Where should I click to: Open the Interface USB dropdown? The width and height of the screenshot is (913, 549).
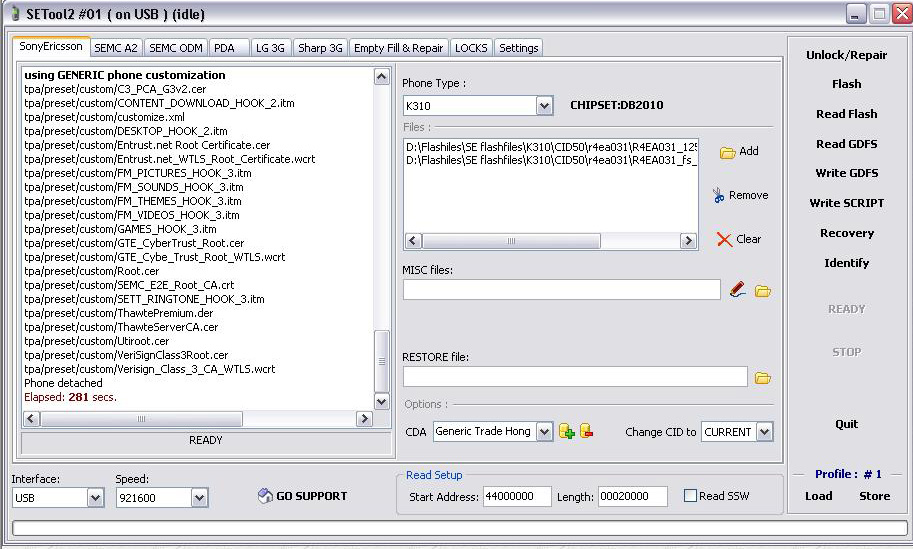[x=95, y=498]
